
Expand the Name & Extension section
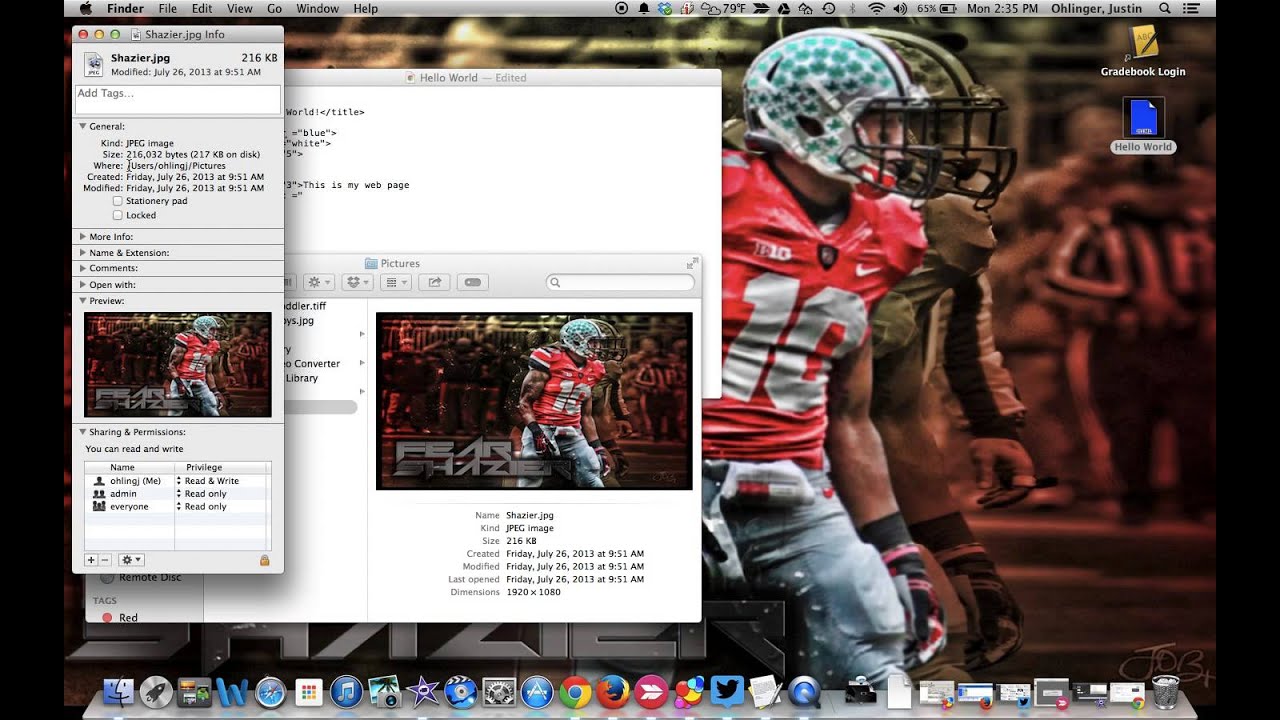83,253
